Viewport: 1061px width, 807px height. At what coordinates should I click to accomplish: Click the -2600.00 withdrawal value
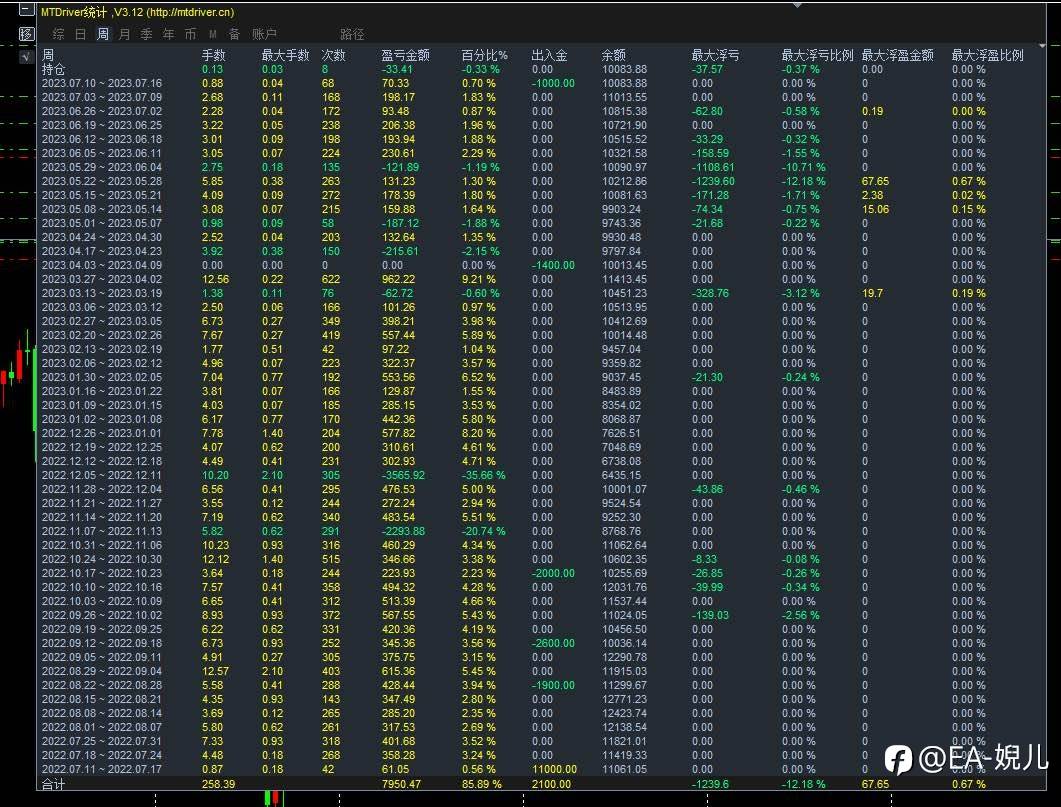(x=553, y=643)
